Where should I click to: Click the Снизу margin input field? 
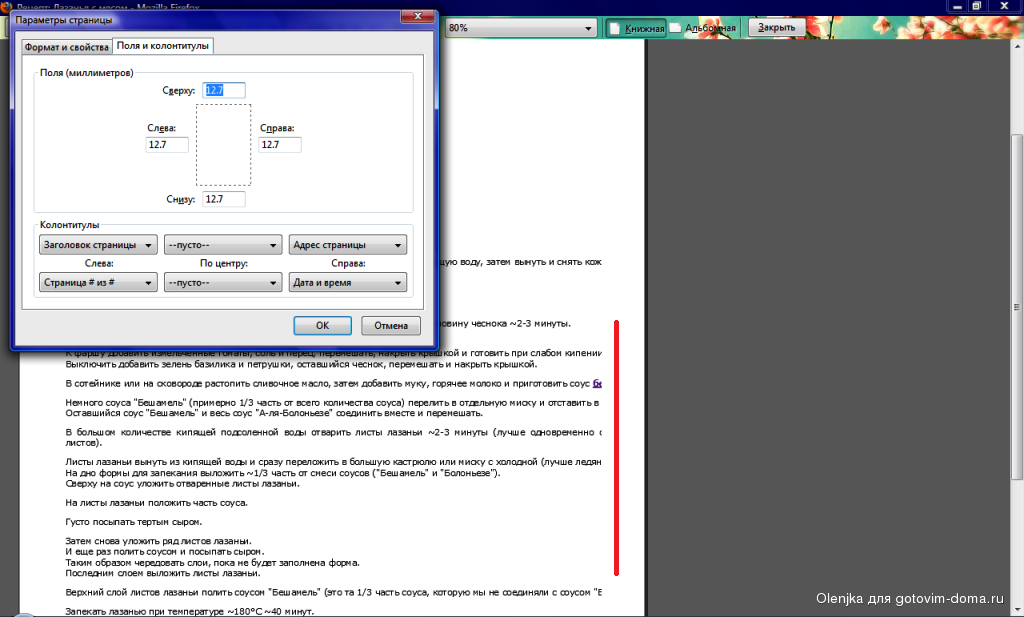(x=224, y=199)
